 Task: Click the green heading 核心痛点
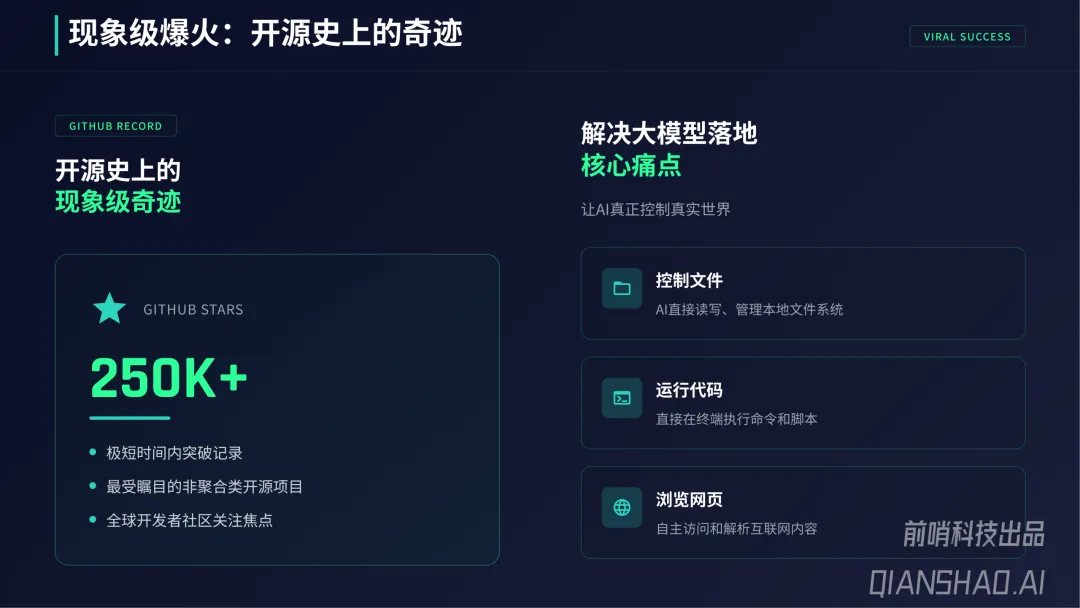631,165
